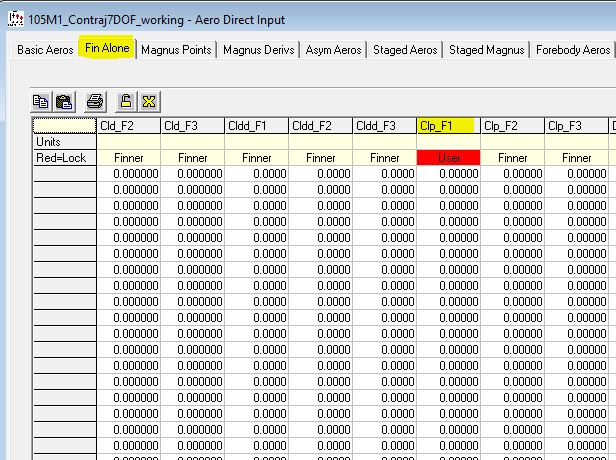
Task: Open the Staged Aeros tab
Action: click(405, 49)
